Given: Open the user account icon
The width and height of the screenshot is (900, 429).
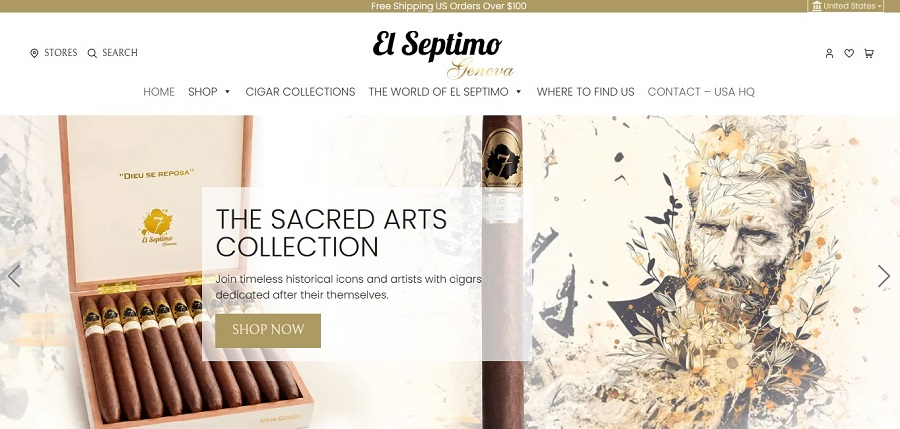Looking at the screenshot, I should [829, 53].
